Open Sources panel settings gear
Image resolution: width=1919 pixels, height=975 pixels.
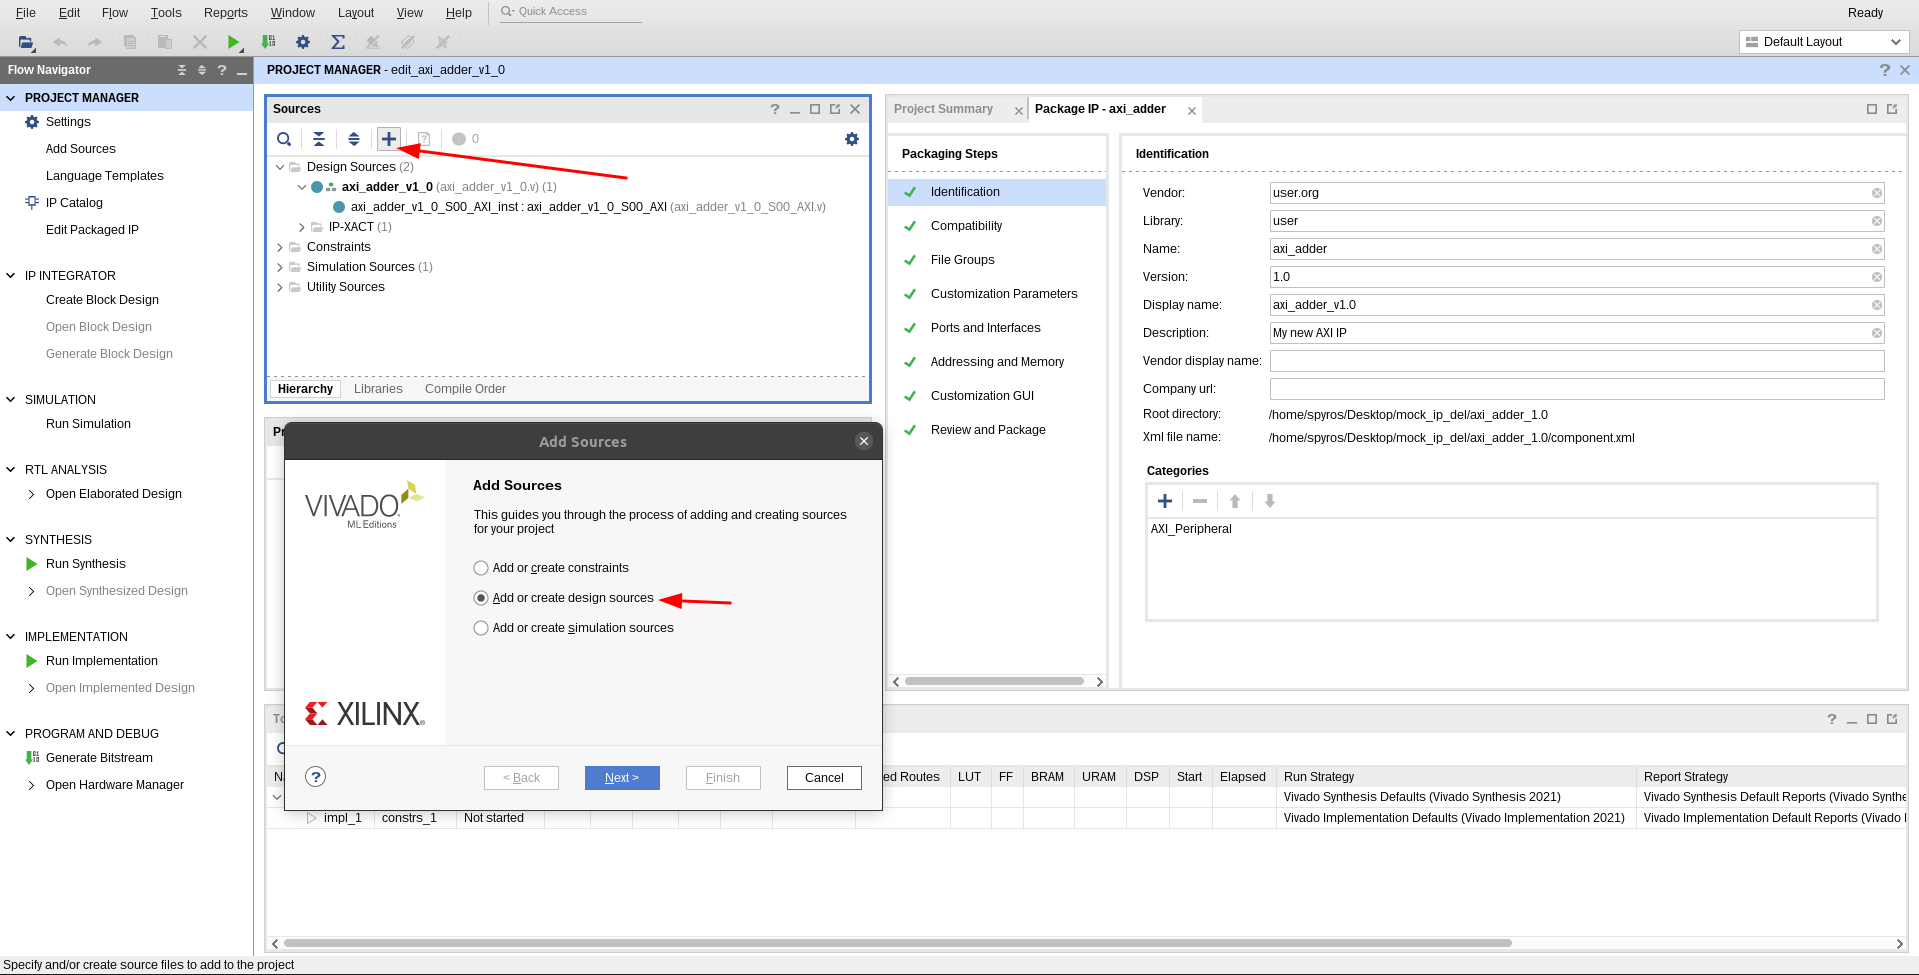pyautogui.click(x=851, y=139)
